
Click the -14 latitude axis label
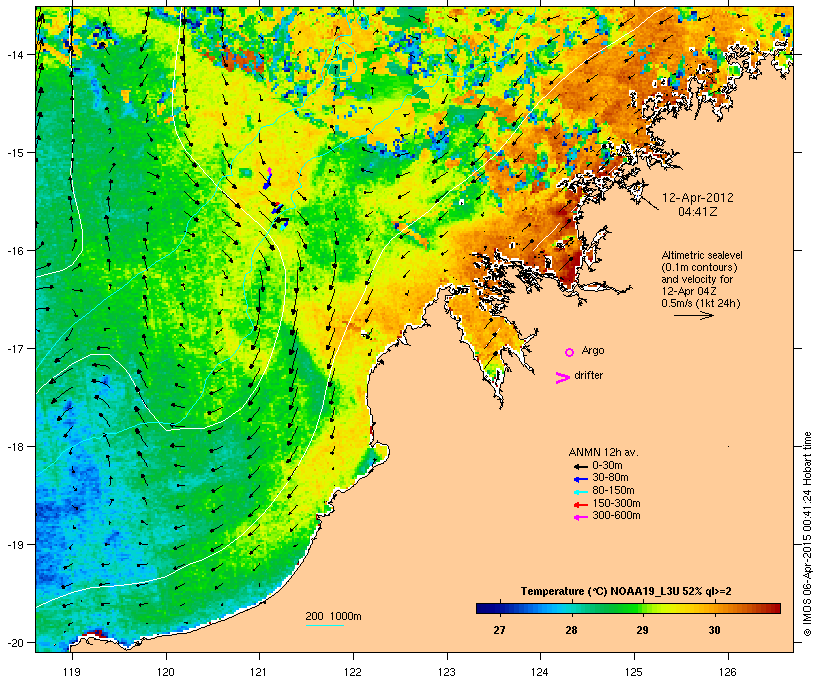[x=14, y=55]
